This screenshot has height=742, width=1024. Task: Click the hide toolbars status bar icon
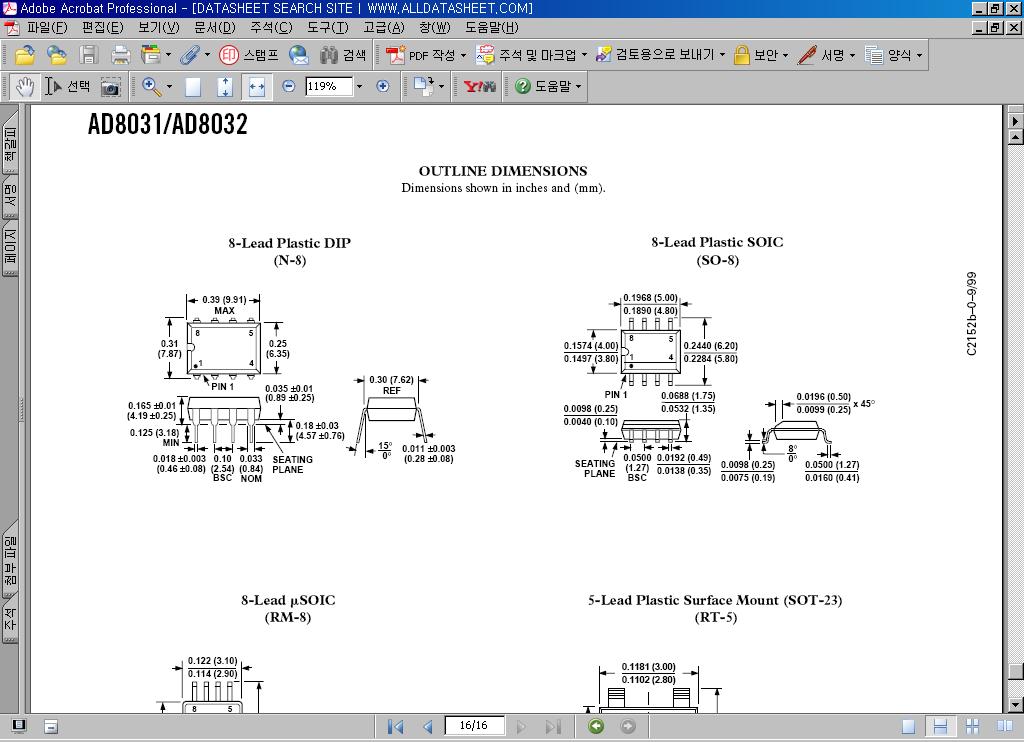pos(51,726)
